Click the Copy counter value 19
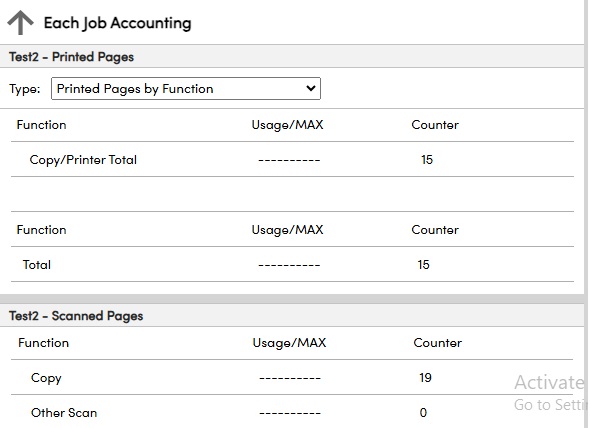 click(x=425, y=378)
